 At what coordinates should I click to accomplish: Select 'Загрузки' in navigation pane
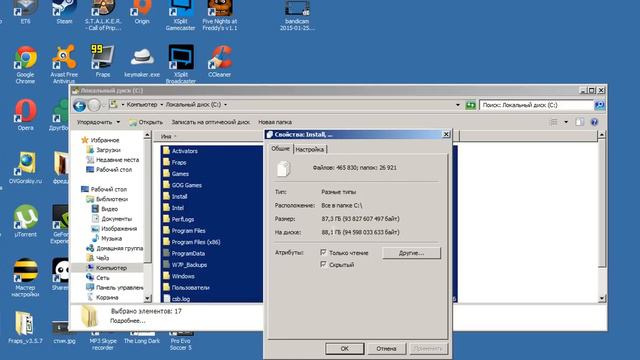[108, 150]
